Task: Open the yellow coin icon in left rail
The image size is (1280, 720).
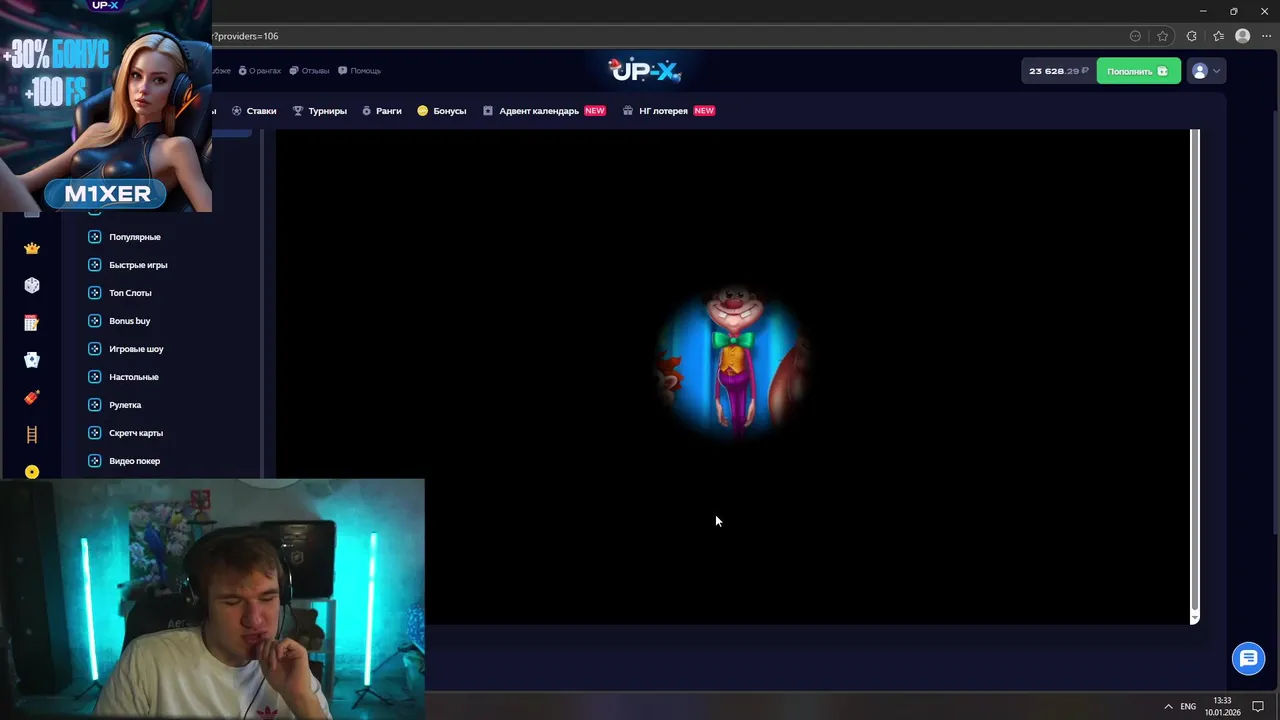Action: 32,472
